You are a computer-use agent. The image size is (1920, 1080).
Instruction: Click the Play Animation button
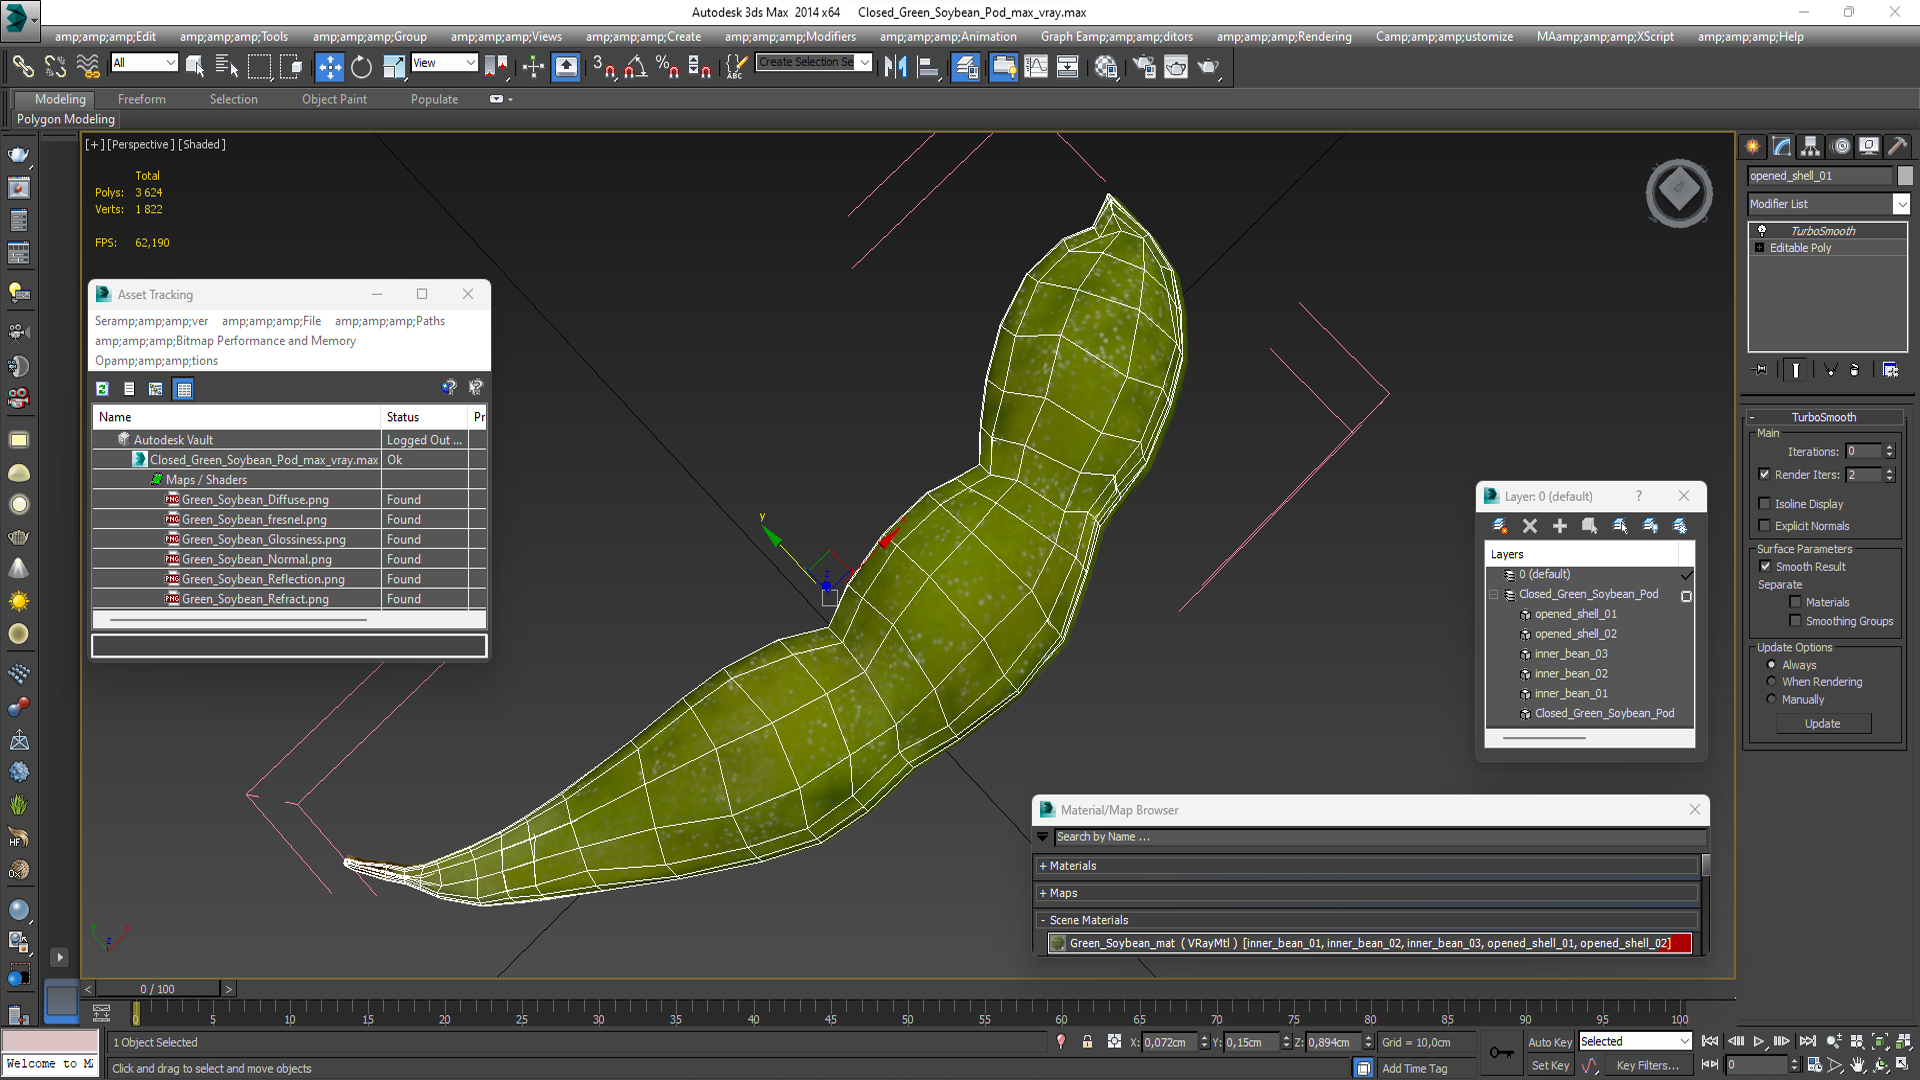[x=1759, y=1041]
